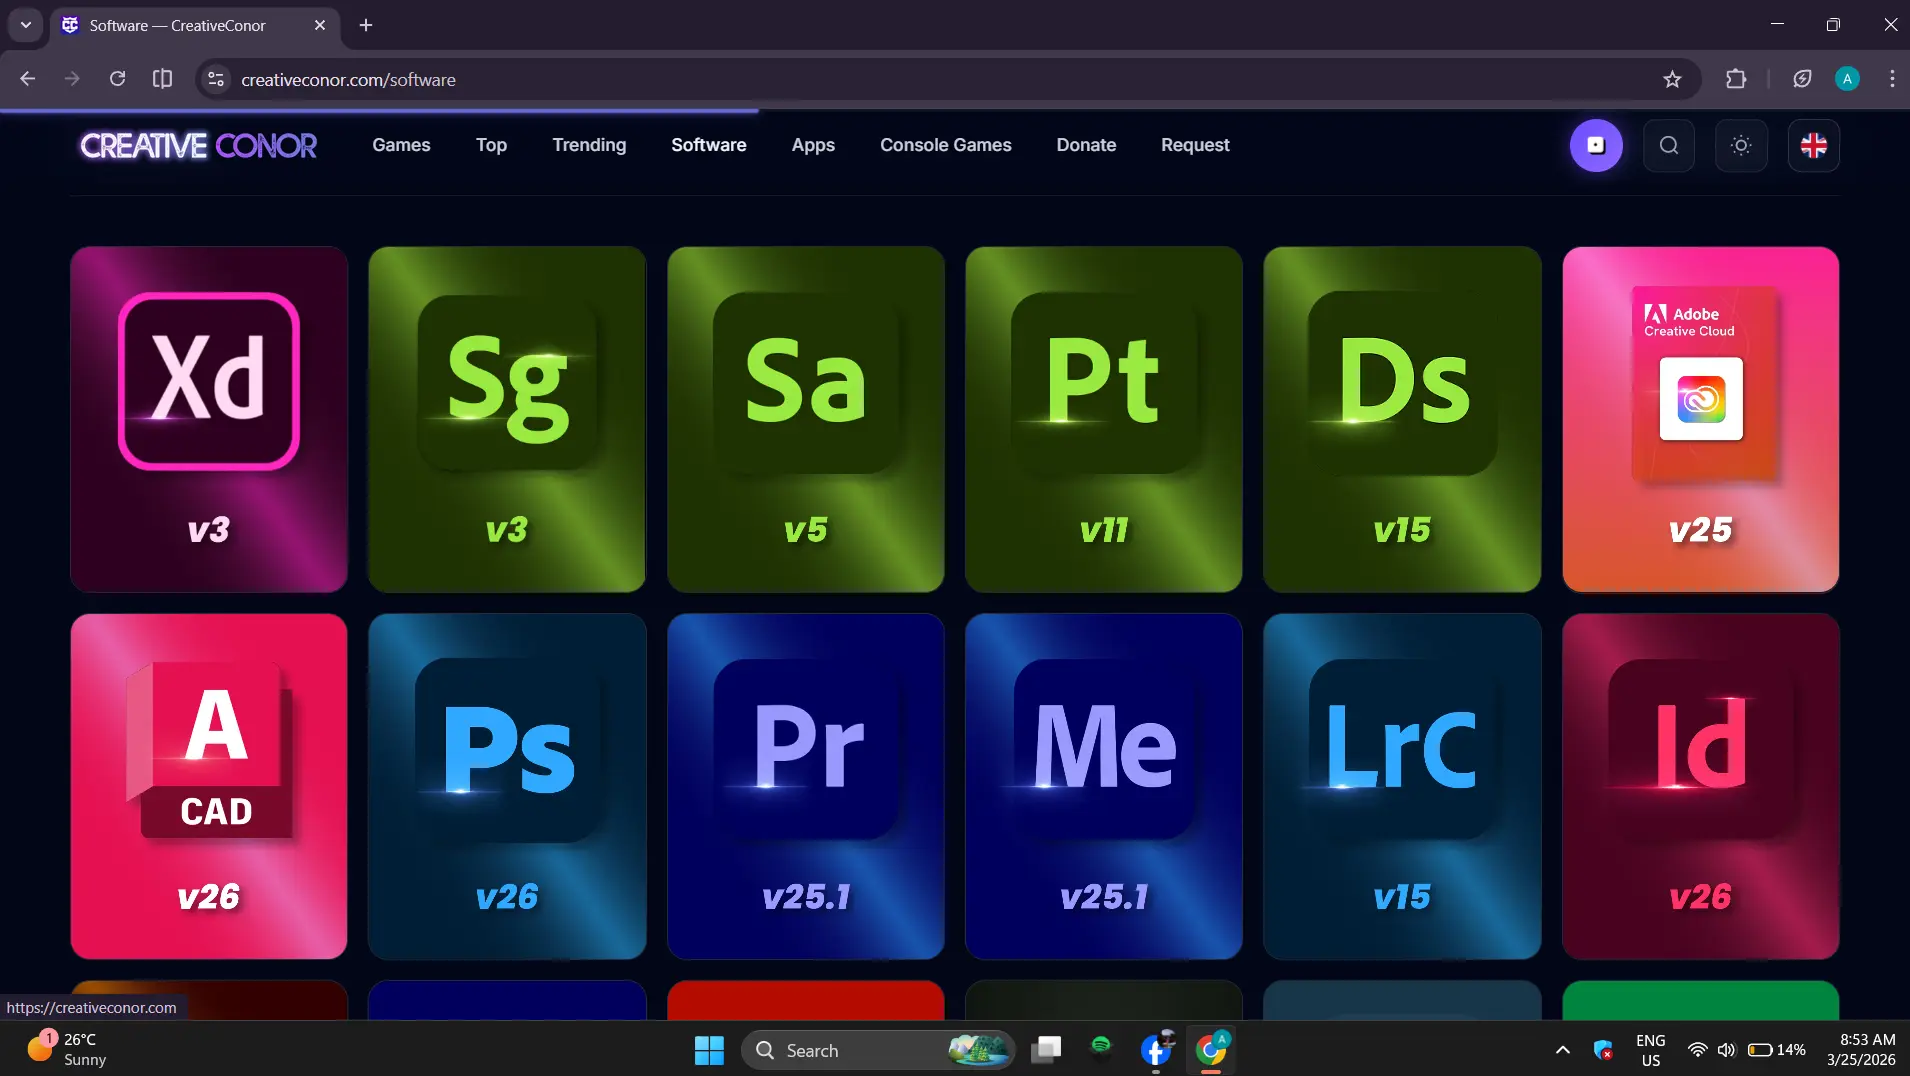Open the Substance Stager (Sg) v3 card
1910x1076 pixels.
point(507,419)
